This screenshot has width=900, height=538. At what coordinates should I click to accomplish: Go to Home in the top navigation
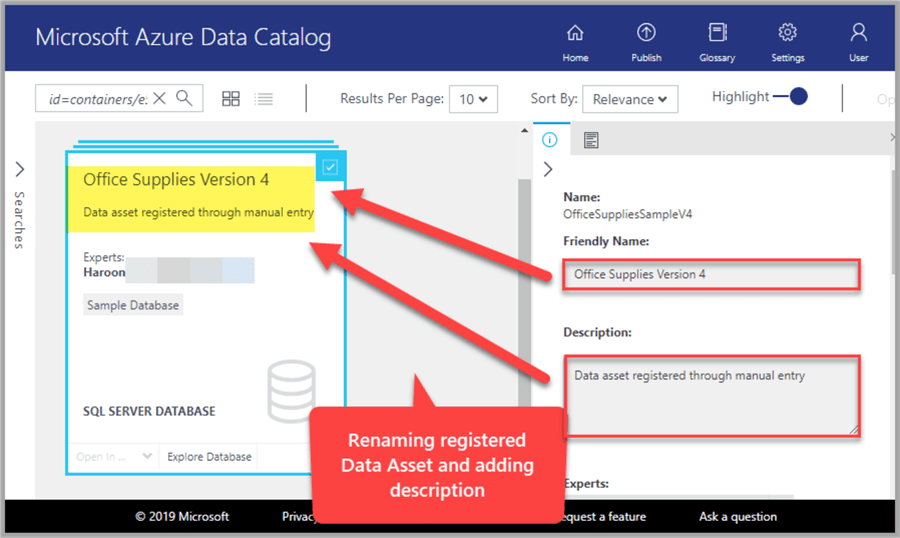[x=575, y=42]
